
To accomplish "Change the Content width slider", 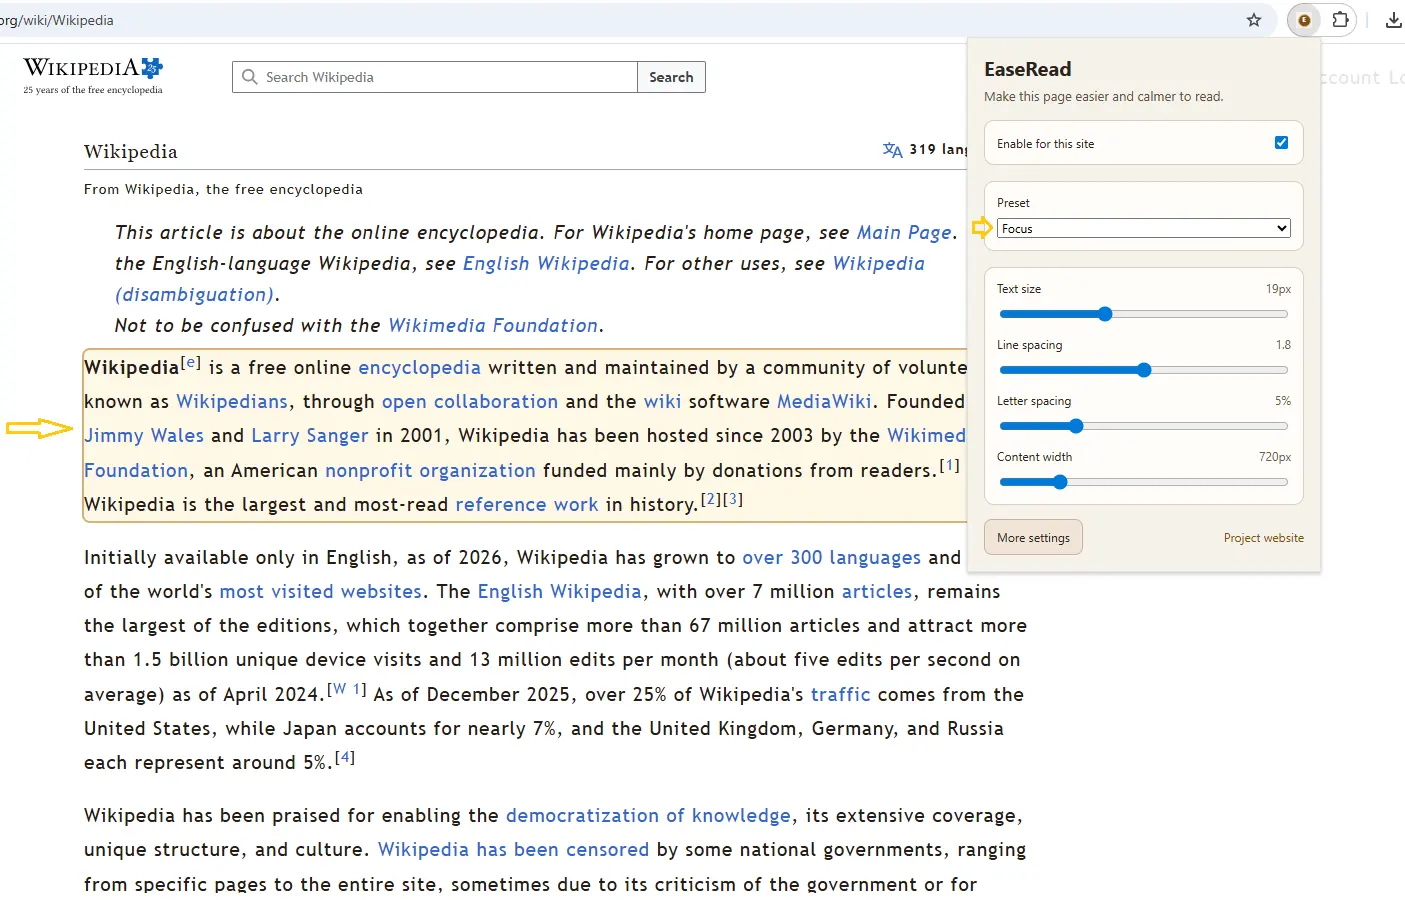I will 1059,482.
